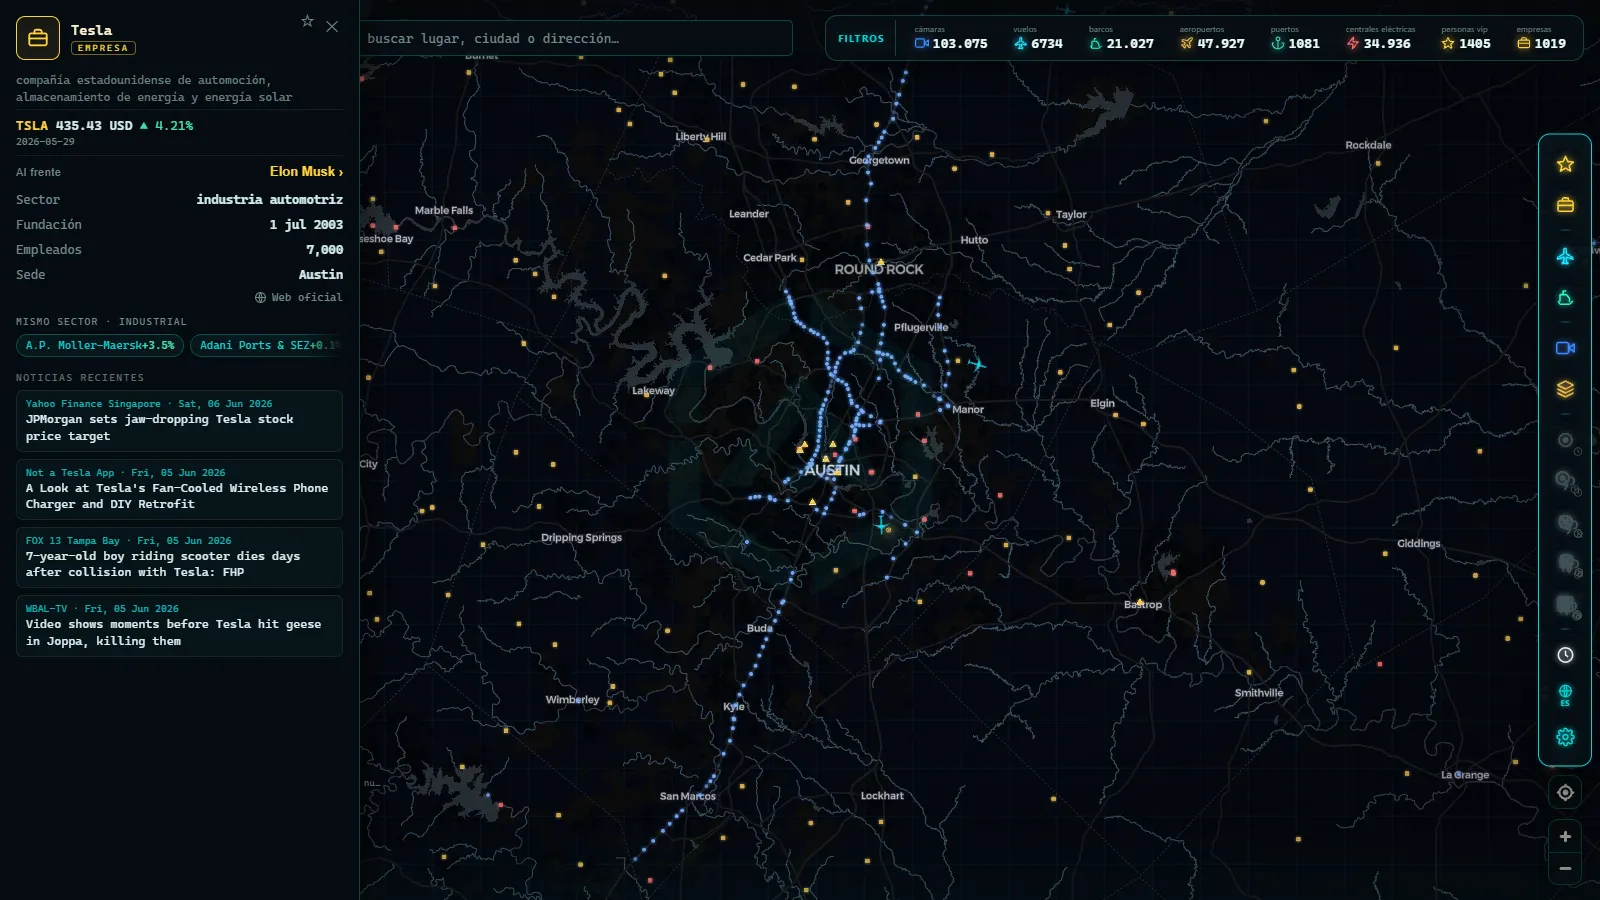Favorite Tesla with the star icon
The width and height of the screenshot is (1600, 900).
click(x=307, y=21)
